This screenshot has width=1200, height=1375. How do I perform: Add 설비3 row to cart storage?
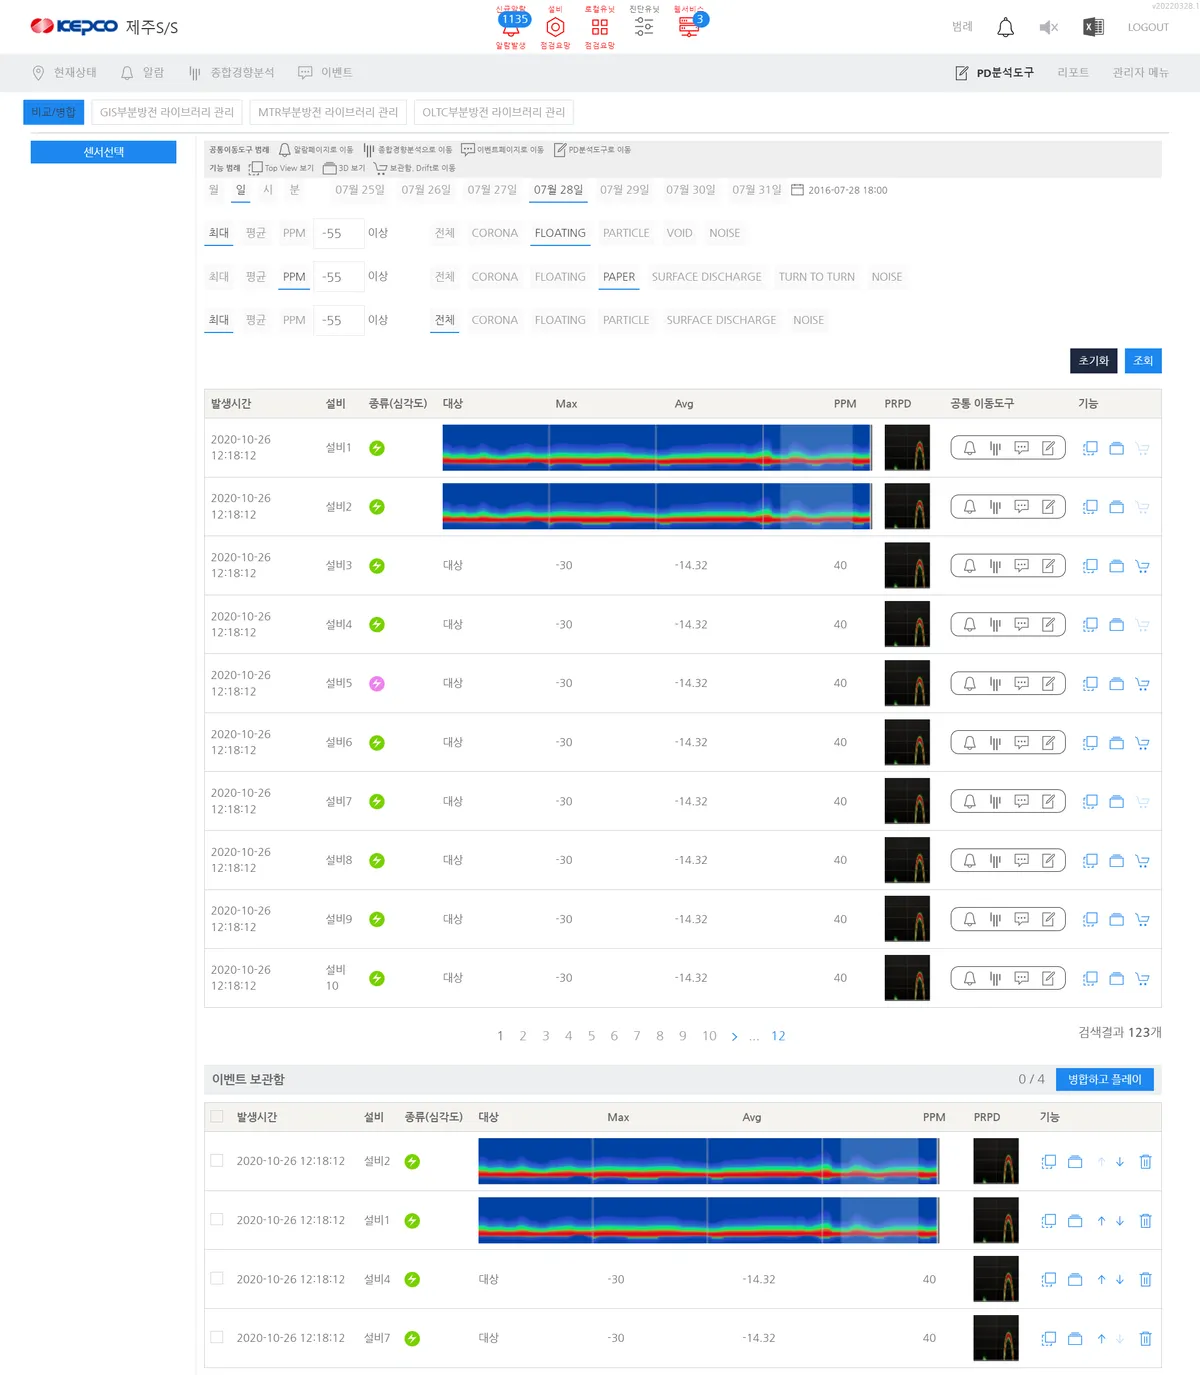click(x=1142, y=566)
